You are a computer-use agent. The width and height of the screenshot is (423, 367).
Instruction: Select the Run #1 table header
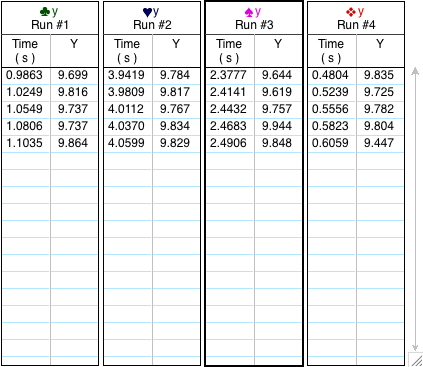[x=50, y=18]
